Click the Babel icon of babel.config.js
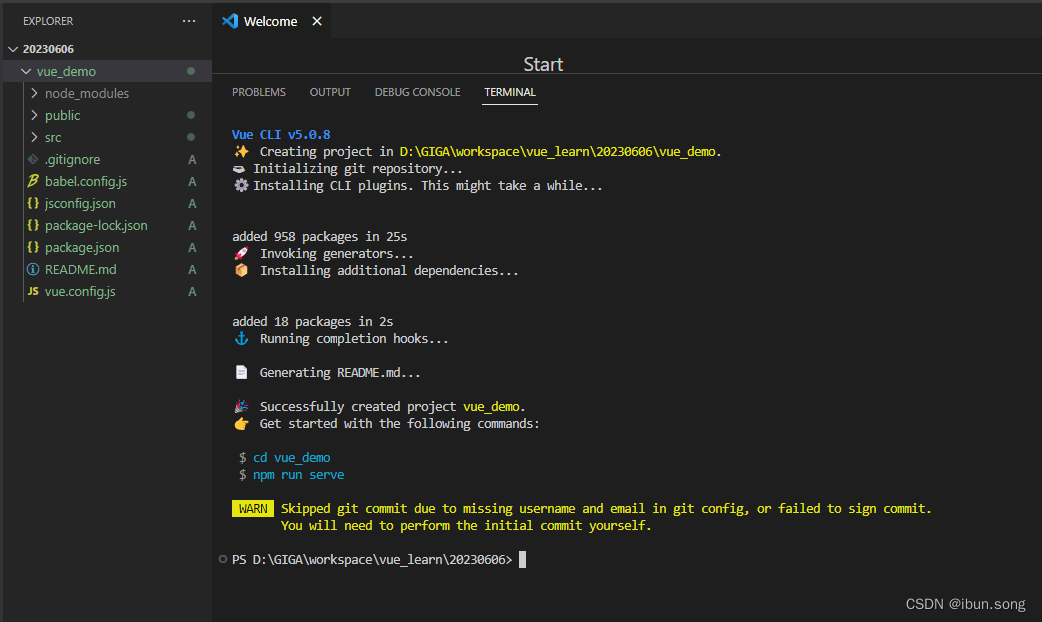1042x622 pixels. [33, 181]
